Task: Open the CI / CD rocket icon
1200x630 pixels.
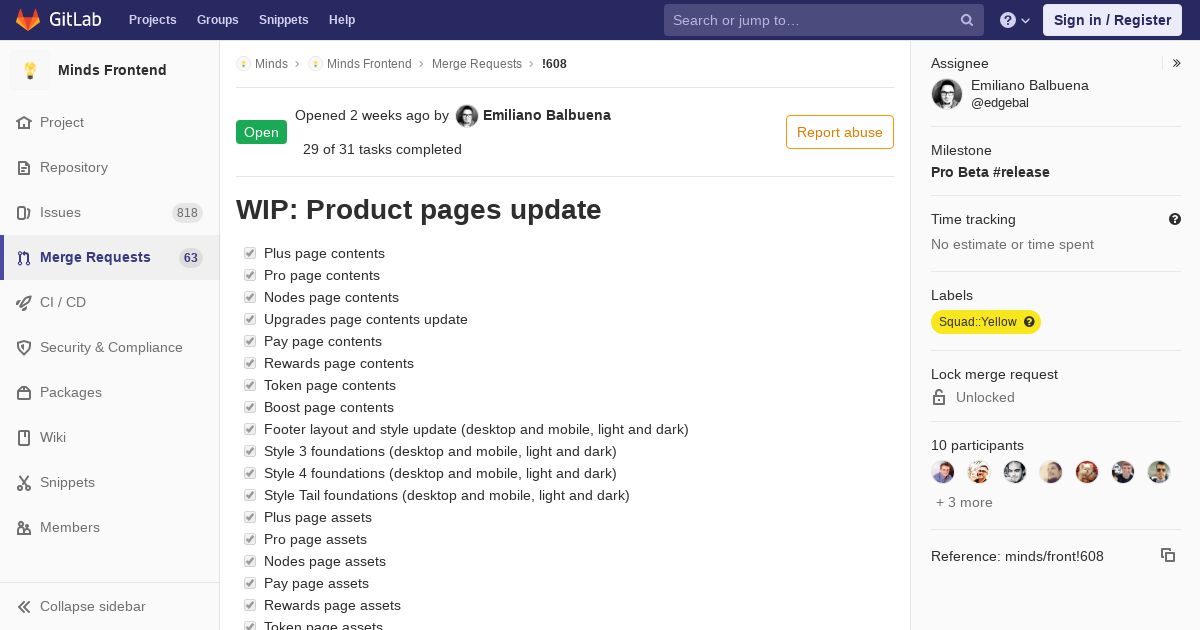Action: tap(24, 302)
